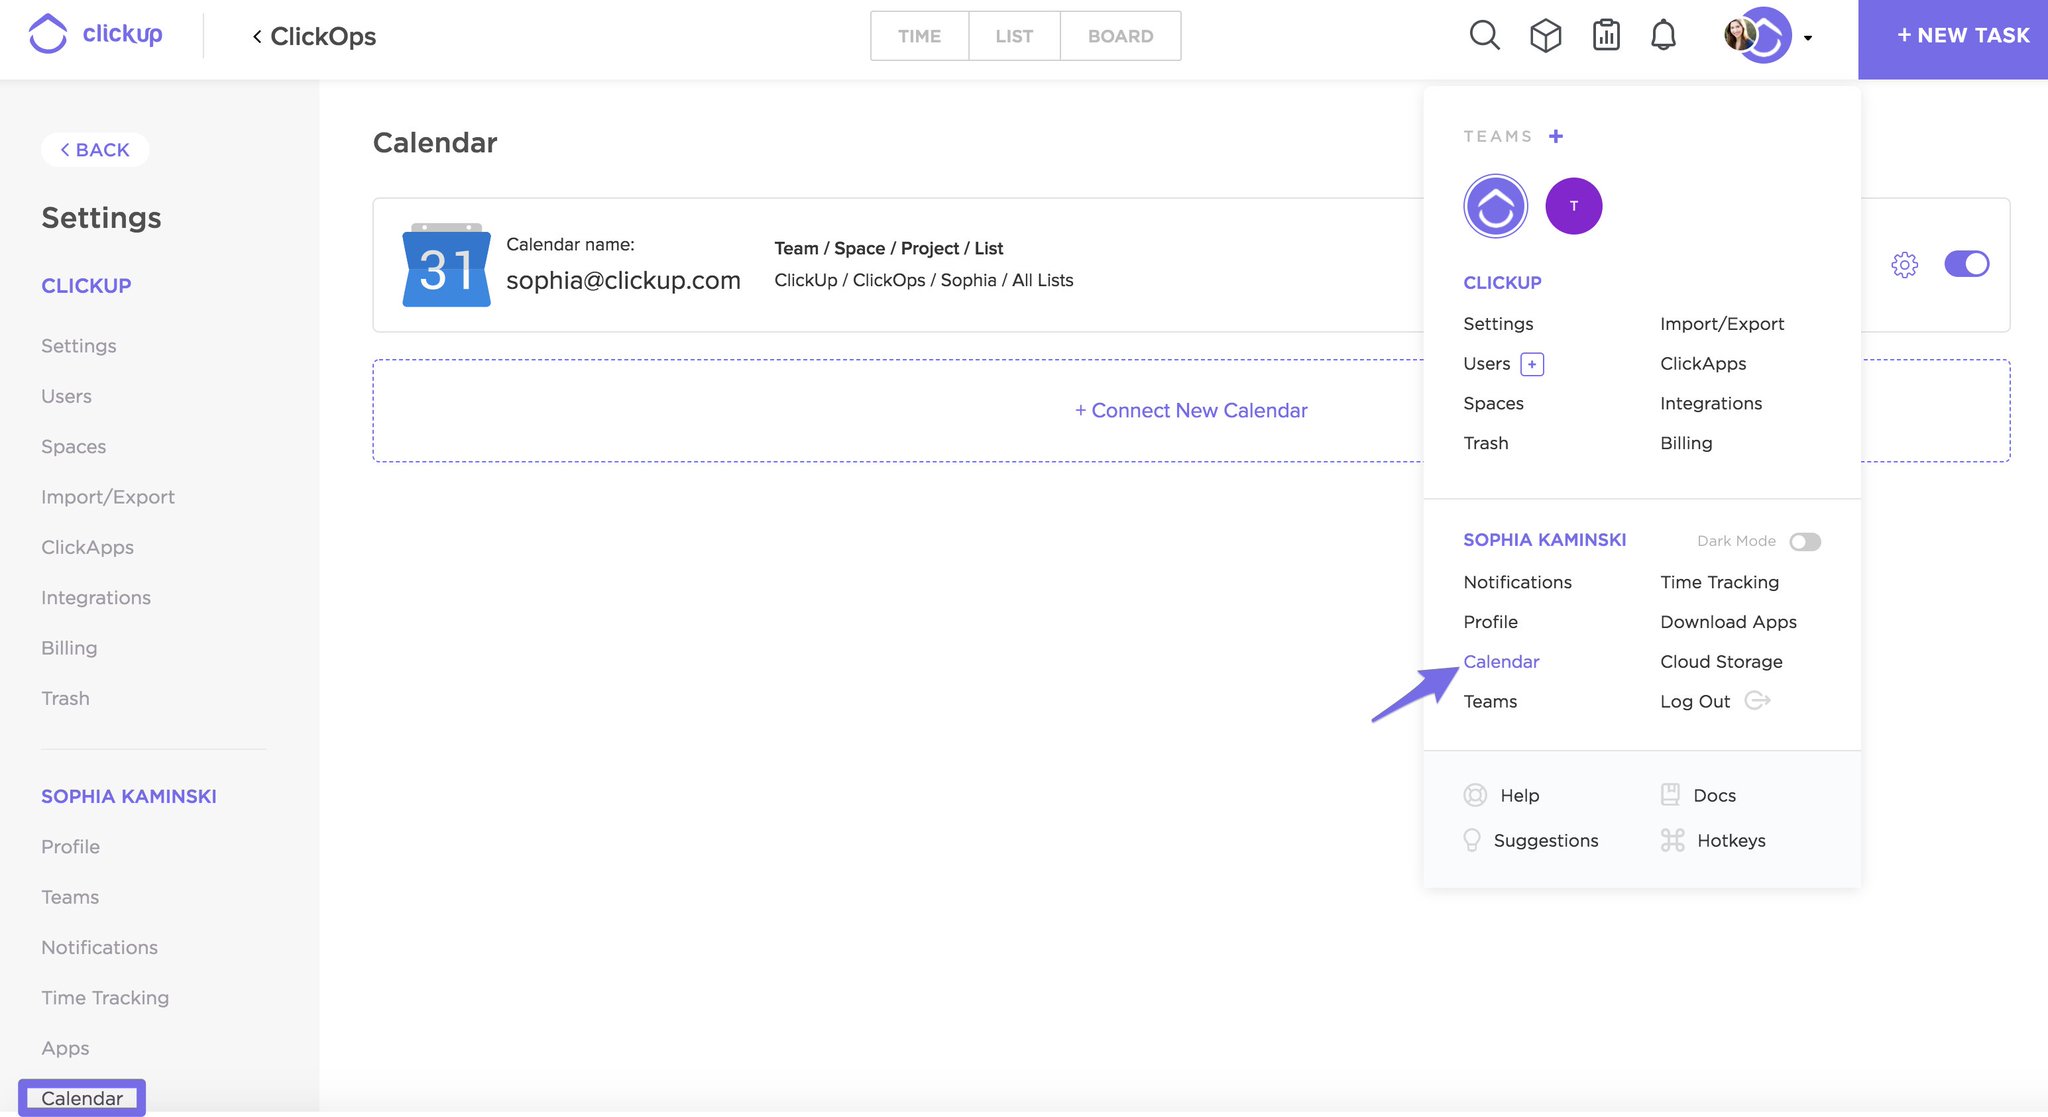The height and width of the screenshot is (1117, 2048).
Task: Click the + NEW TASK button
Action: [x=1953, y=39]
